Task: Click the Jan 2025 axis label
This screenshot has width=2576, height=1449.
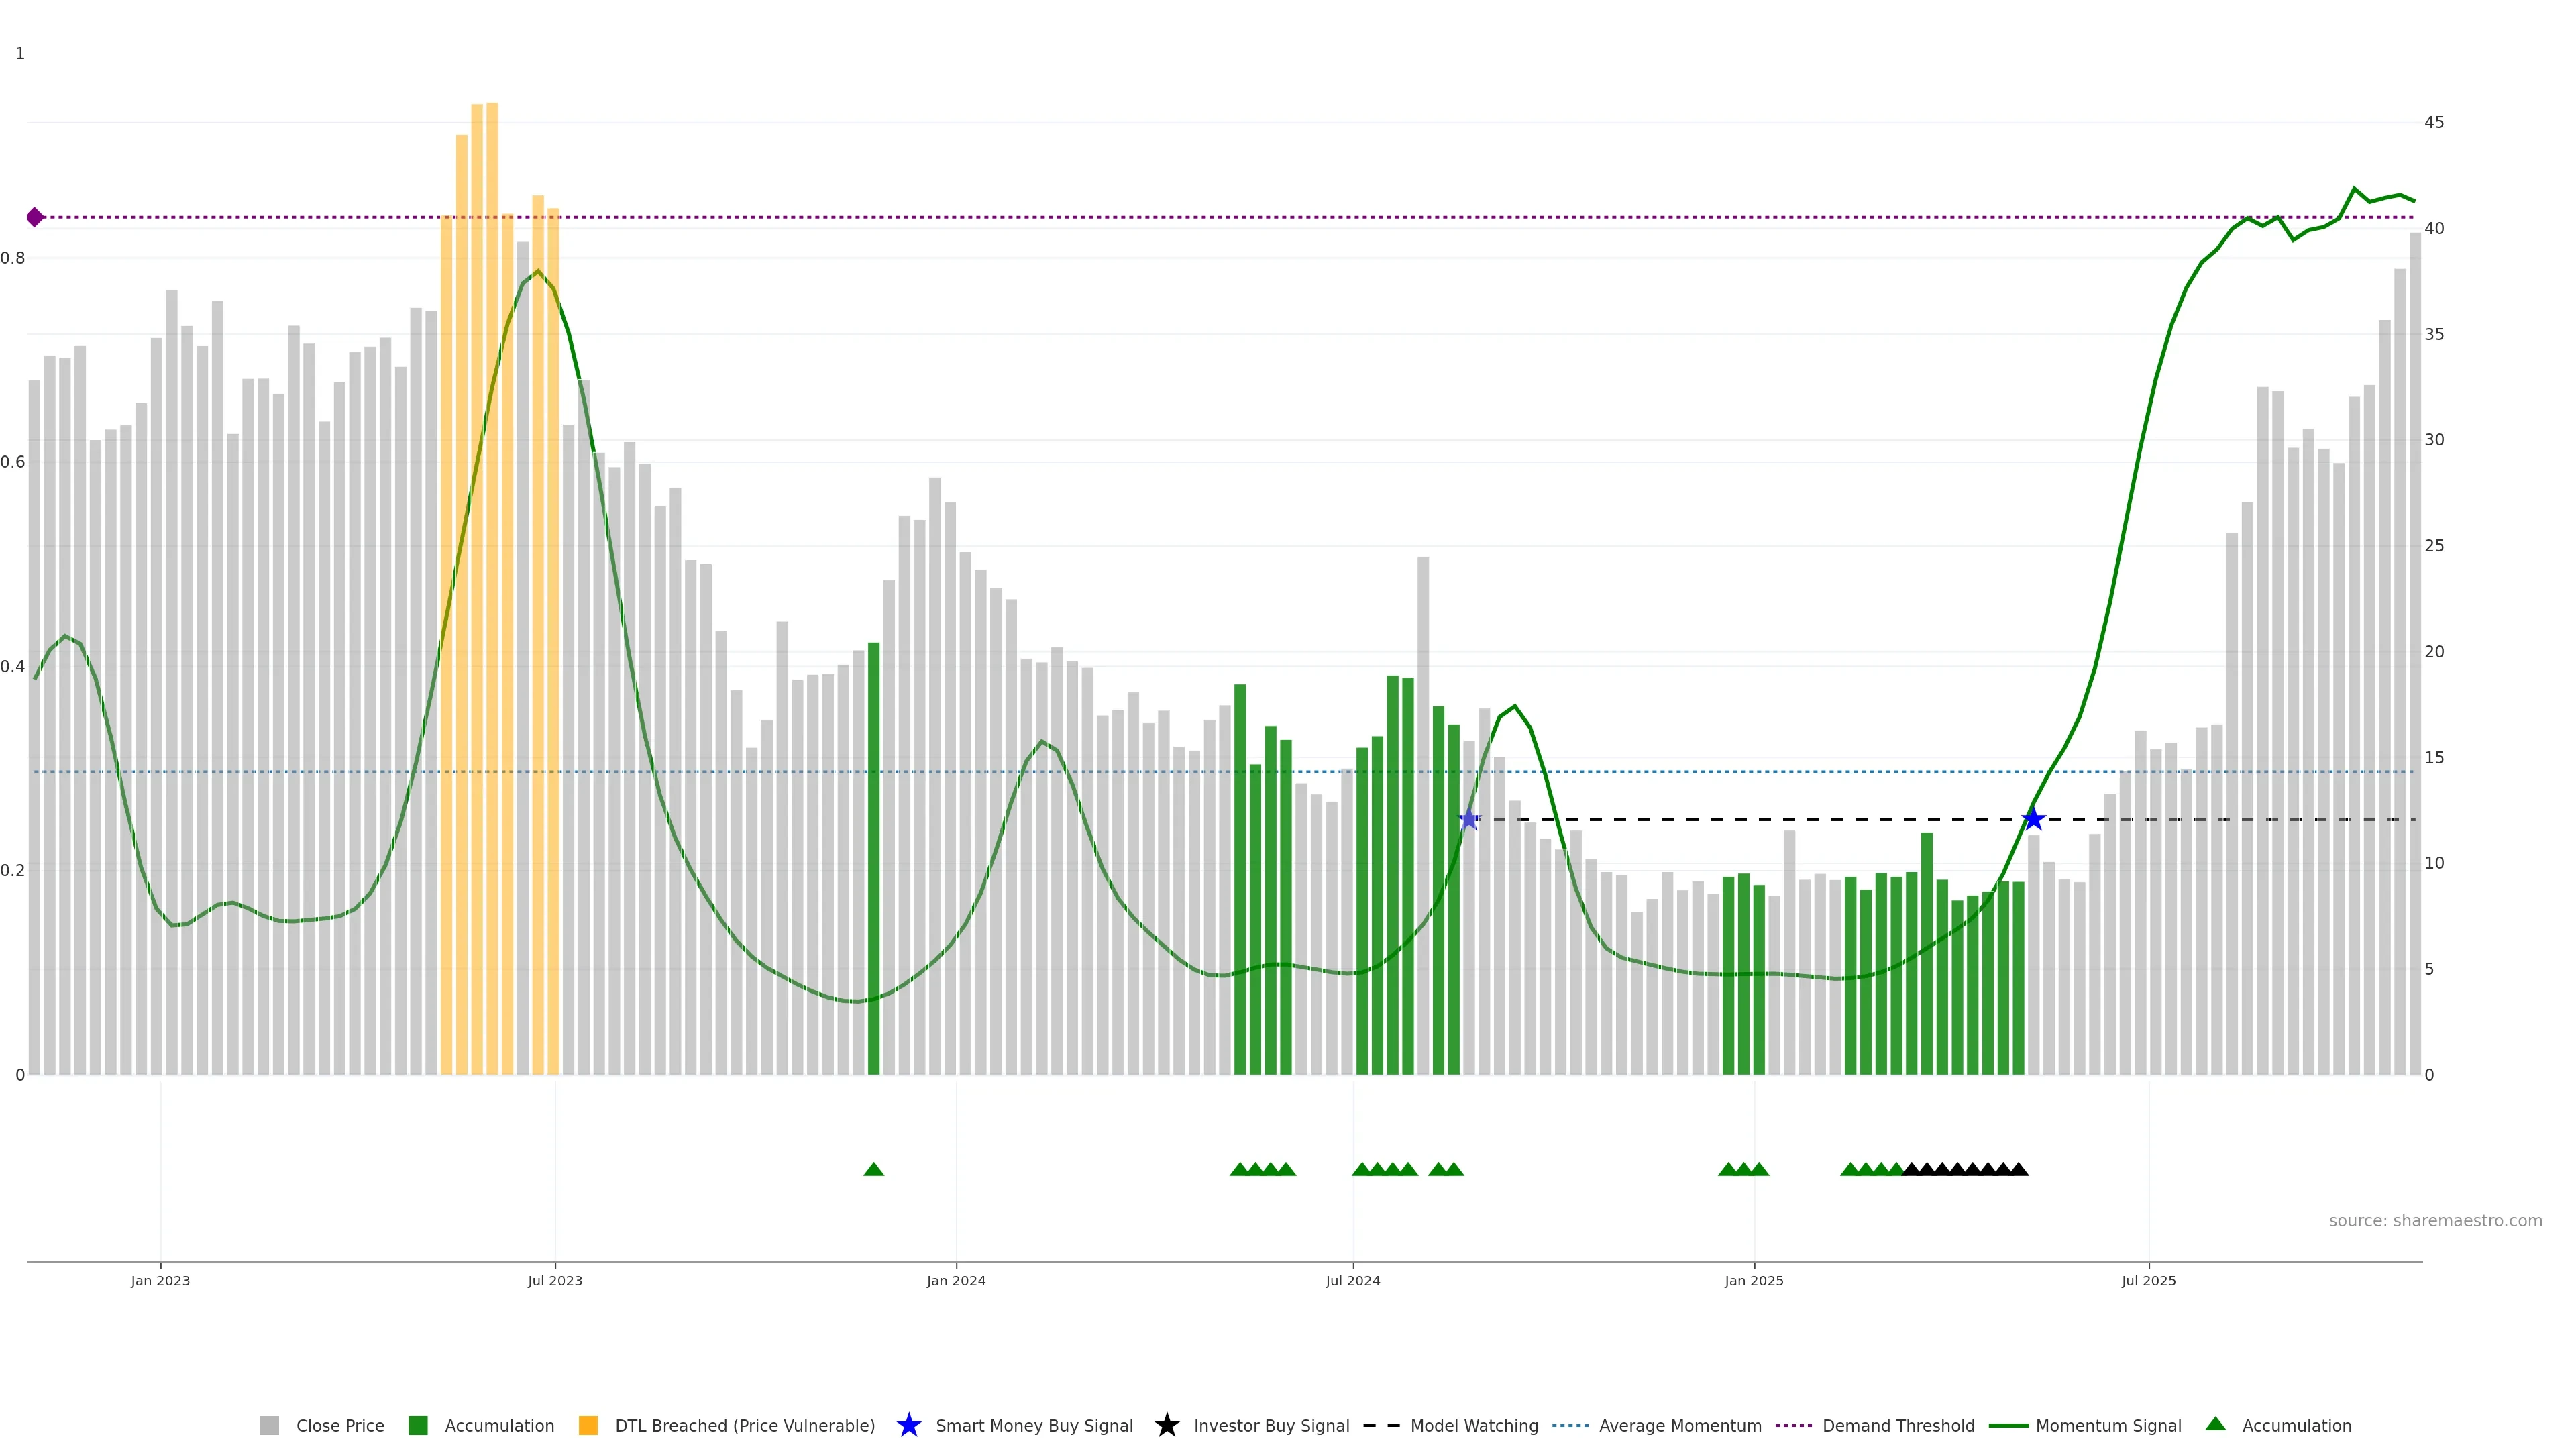Action: [1753, 1281]
